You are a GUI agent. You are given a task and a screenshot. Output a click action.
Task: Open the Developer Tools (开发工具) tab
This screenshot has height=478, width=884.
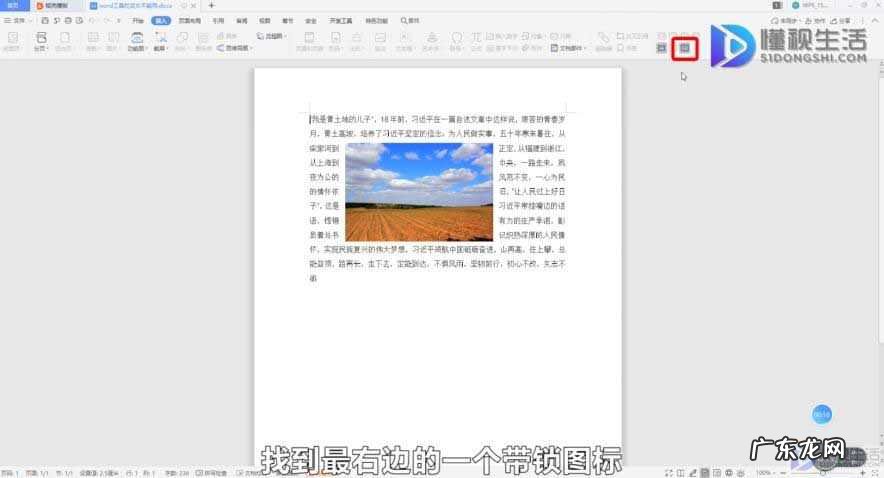tap(341, 20)
